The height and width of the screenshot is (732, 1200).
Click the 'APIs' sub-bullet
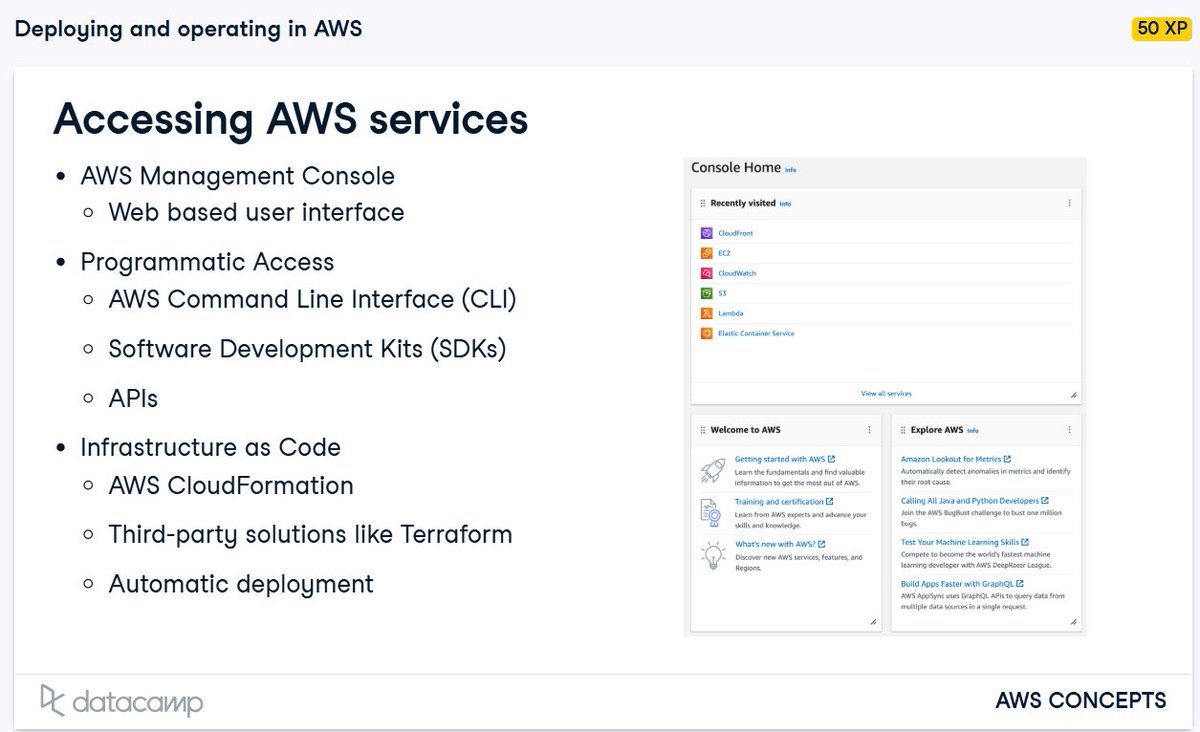tap(133, 398)
